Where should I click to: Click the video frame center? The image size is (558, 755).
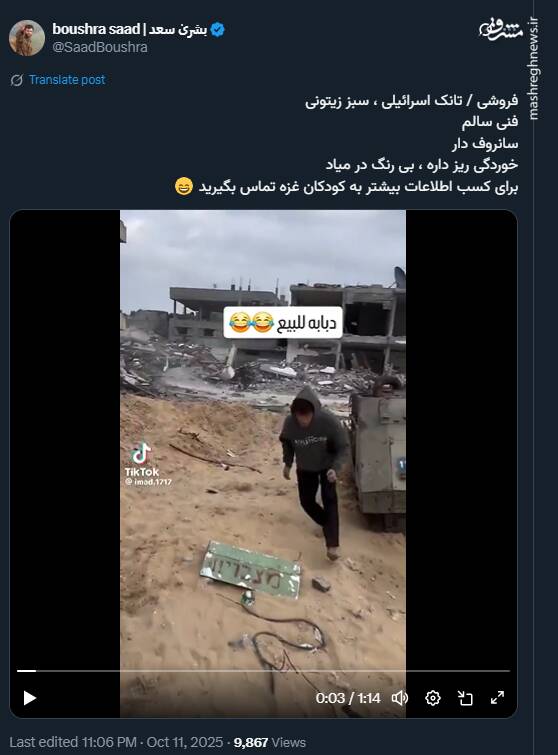(x=263, y=464)
